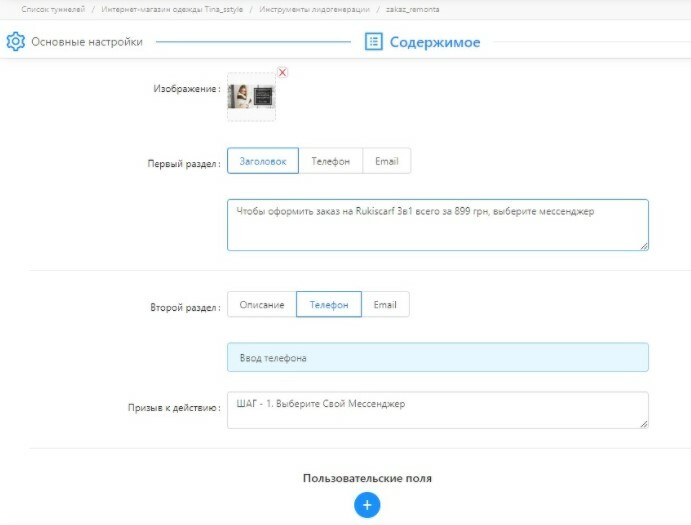Click the list icon beside Содержимое
691x525 pixels.
coord(373,42)
